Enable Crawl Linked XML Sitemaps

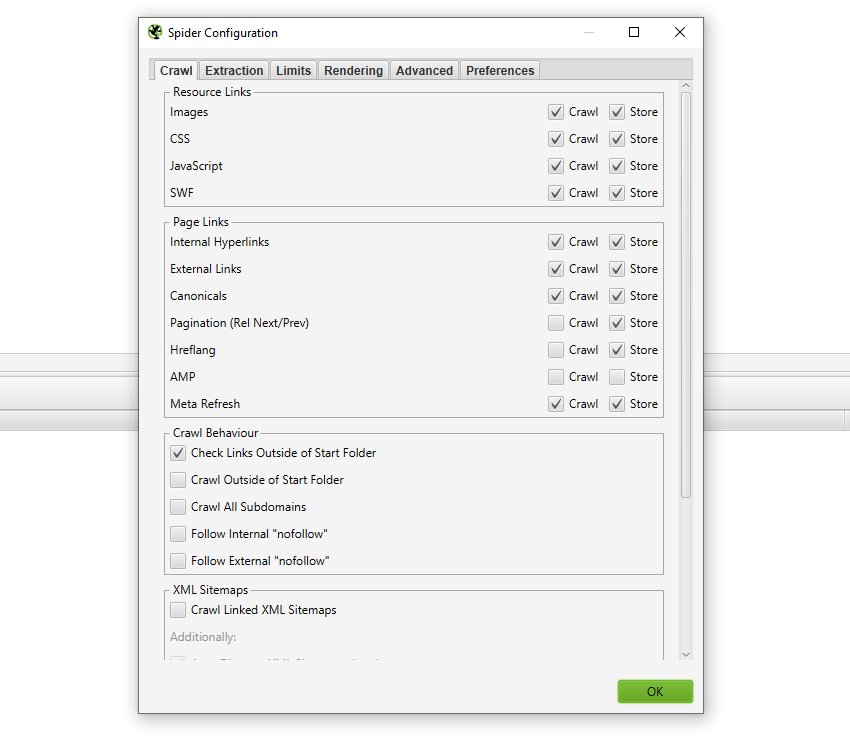coord(178,610)
